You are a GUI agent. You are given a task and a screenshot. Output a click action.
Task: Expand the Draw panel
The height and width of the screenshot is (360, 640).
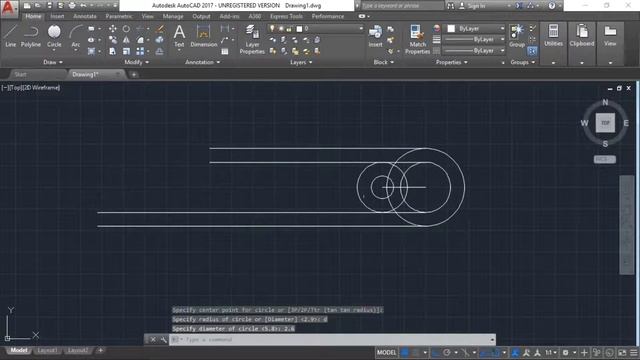(x=53, y=62)
